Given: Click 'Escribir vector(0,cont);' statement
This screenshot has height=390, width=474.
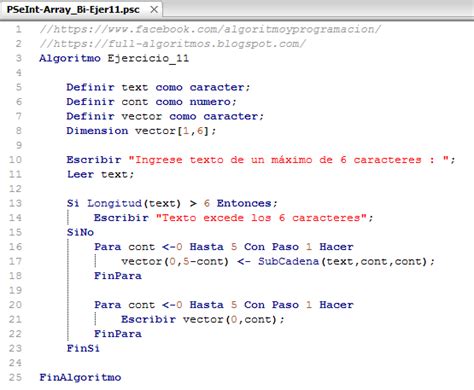Looking at the screenshot, I should coord(203,320).
